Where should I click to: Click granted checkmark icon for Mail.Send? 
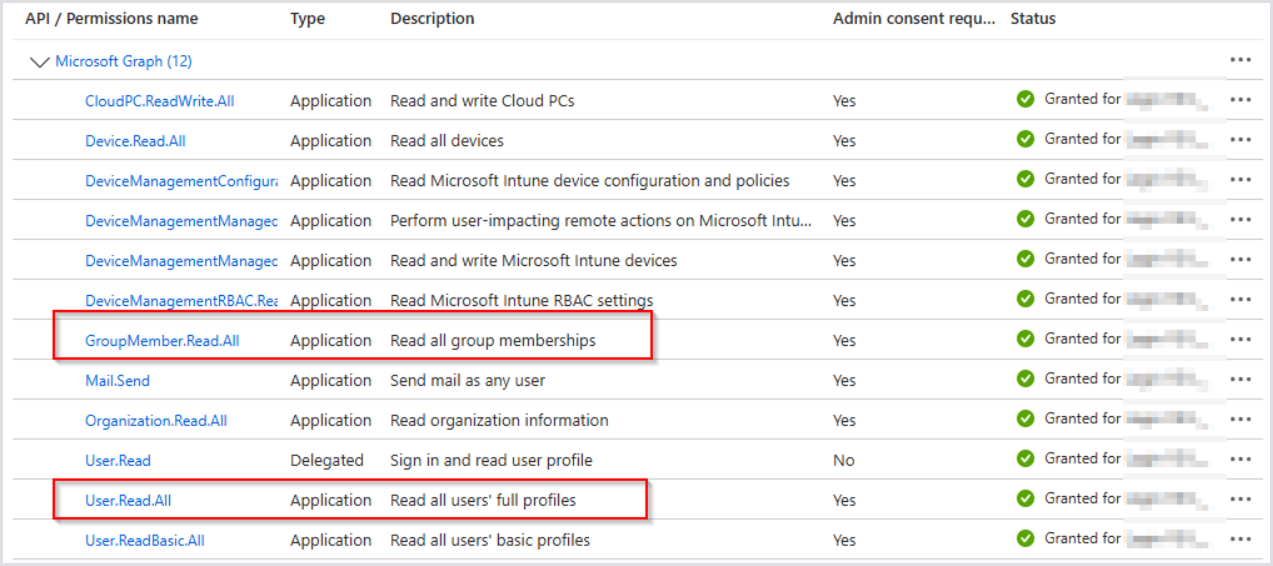tap(1025, 379)
